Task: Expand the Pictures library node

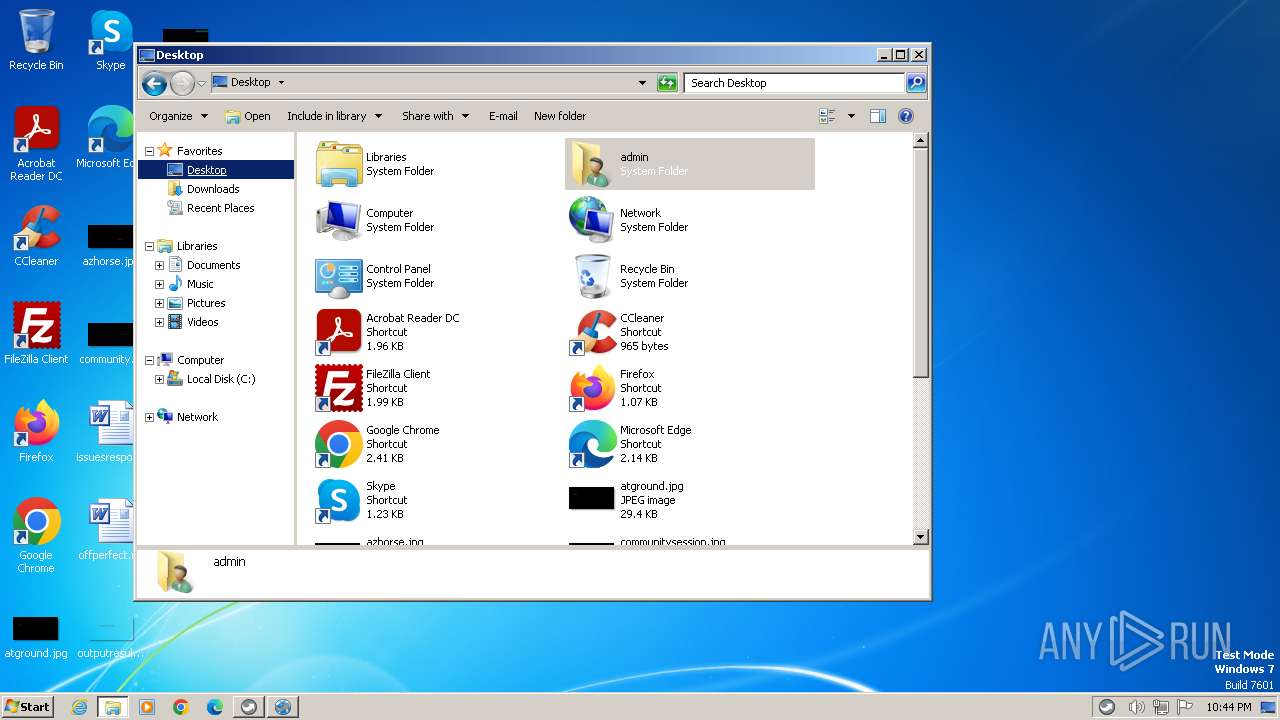Action: click(159, 303)
